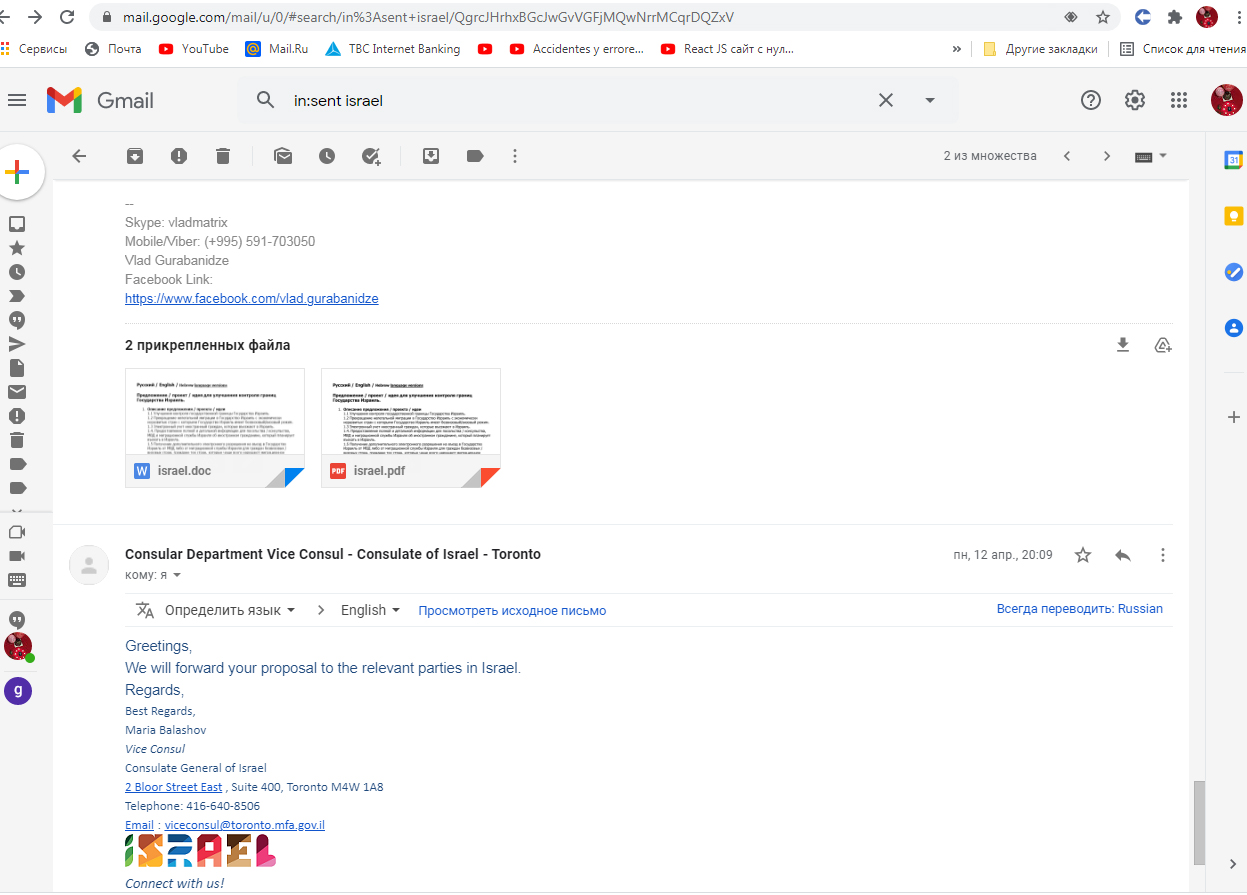
Task: Open the israel.pdf attachment thumbnail
Action: click(x=410, y=427)
